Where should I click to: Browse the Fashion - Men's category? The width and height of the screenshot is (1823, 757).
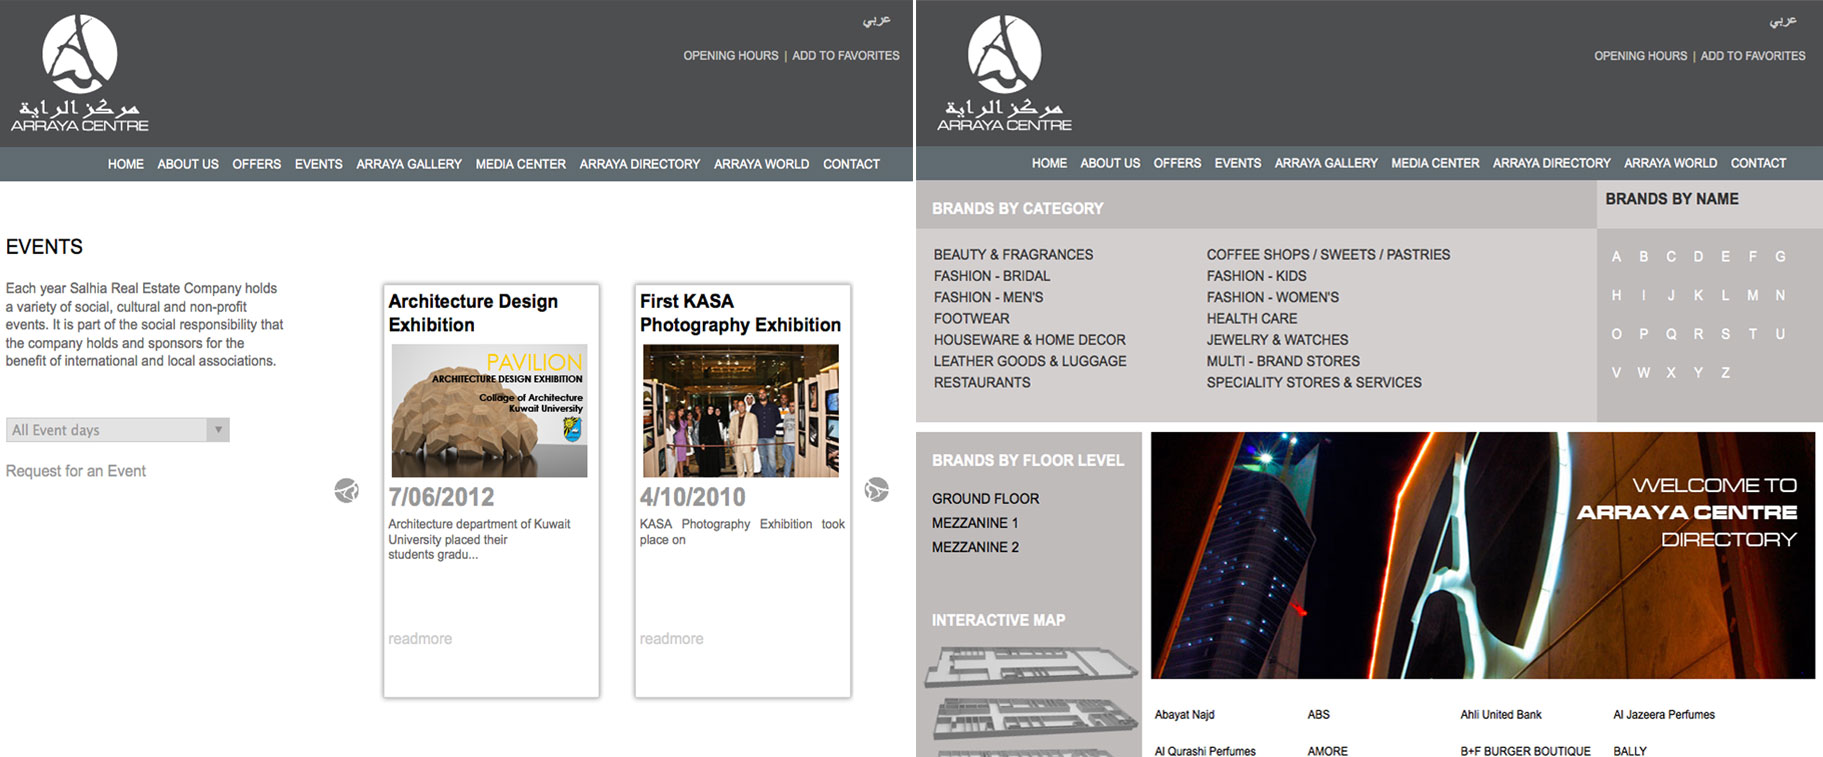click(988, 297)
